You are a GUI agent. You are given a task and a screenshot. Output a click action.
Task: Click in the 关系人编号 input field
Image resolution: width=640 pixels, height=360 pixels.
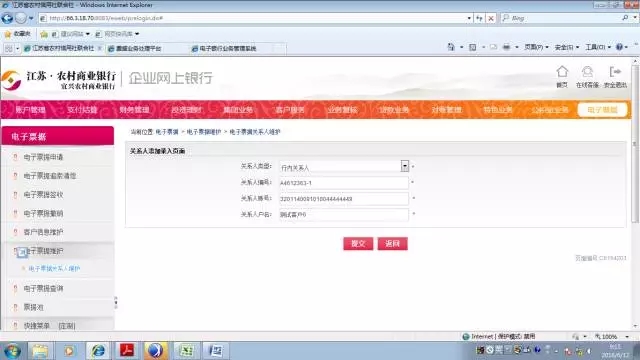coord(343,183)
